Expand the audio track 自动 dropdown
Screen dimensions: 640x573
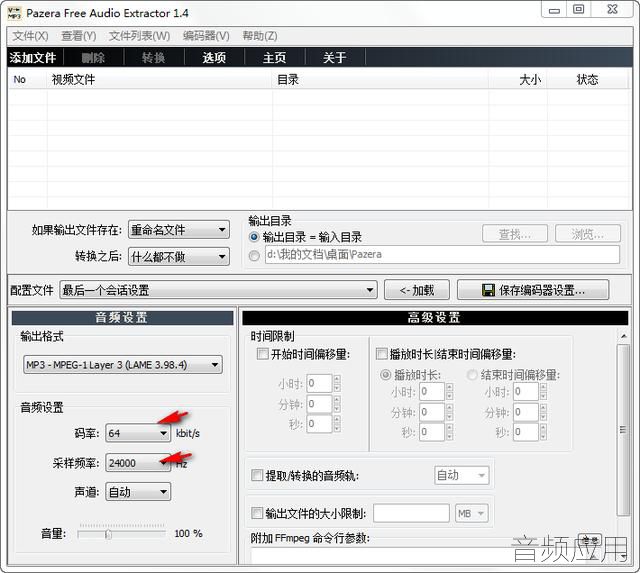tap(462, 475)
